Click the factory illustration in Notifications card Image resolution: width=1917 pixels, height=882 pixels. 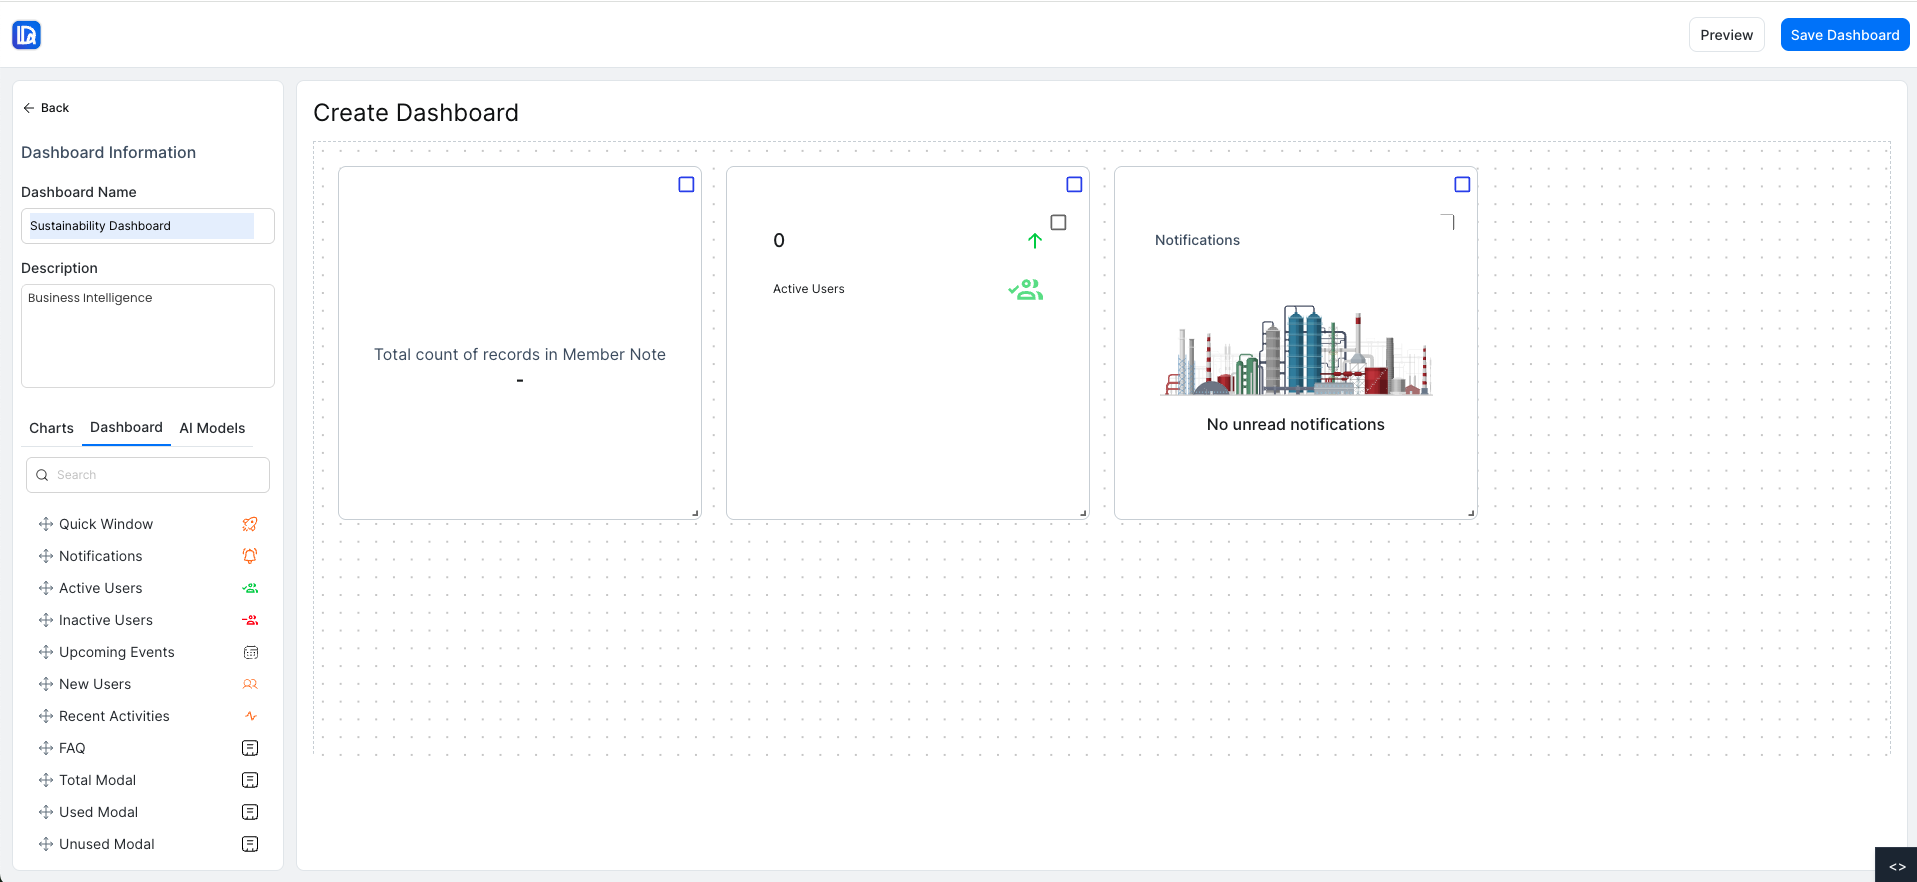[x=1296, y=350]
